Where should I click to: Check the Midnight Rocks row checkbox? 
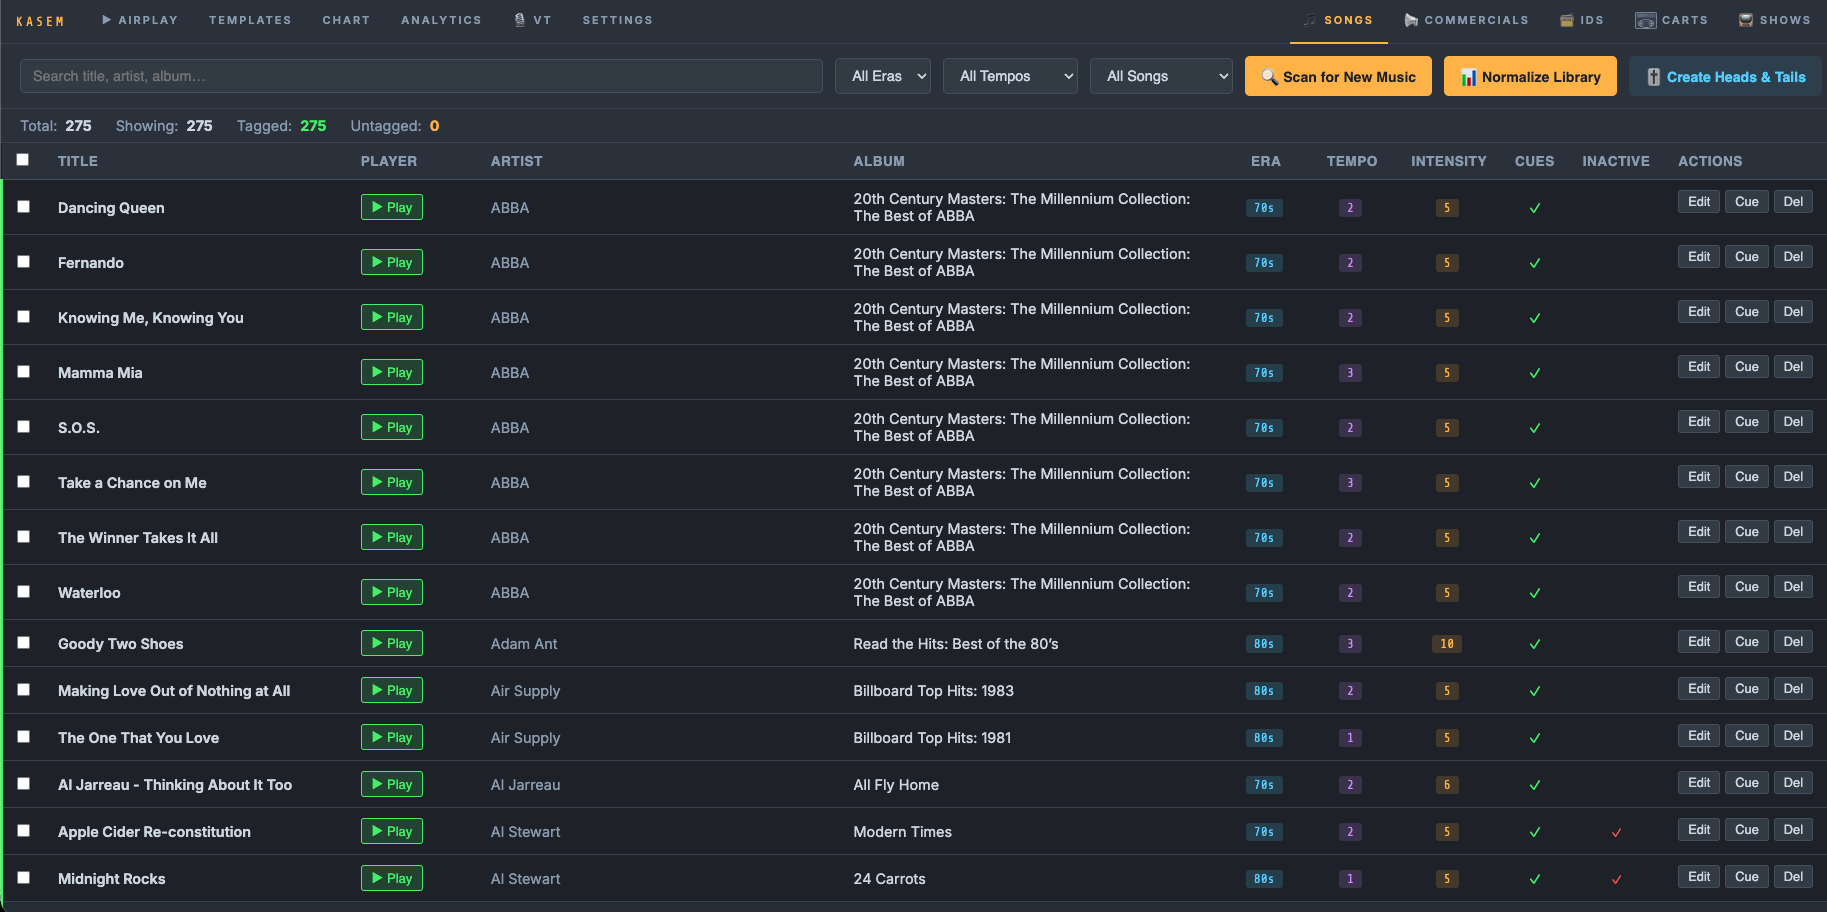tap(23, 878)
